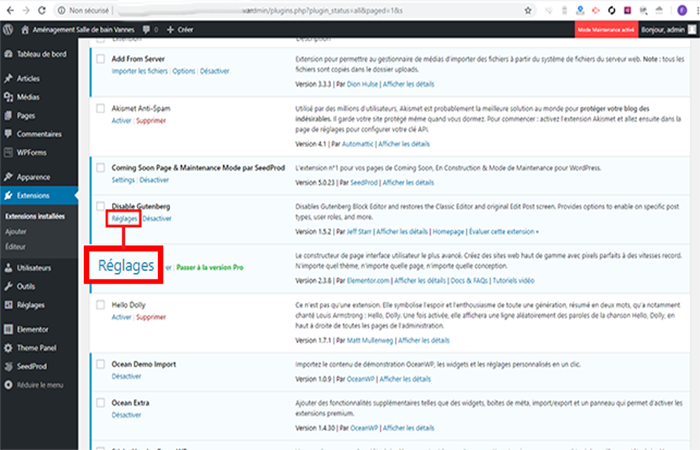Open Matt Mullenweg author link

[370, 341]
